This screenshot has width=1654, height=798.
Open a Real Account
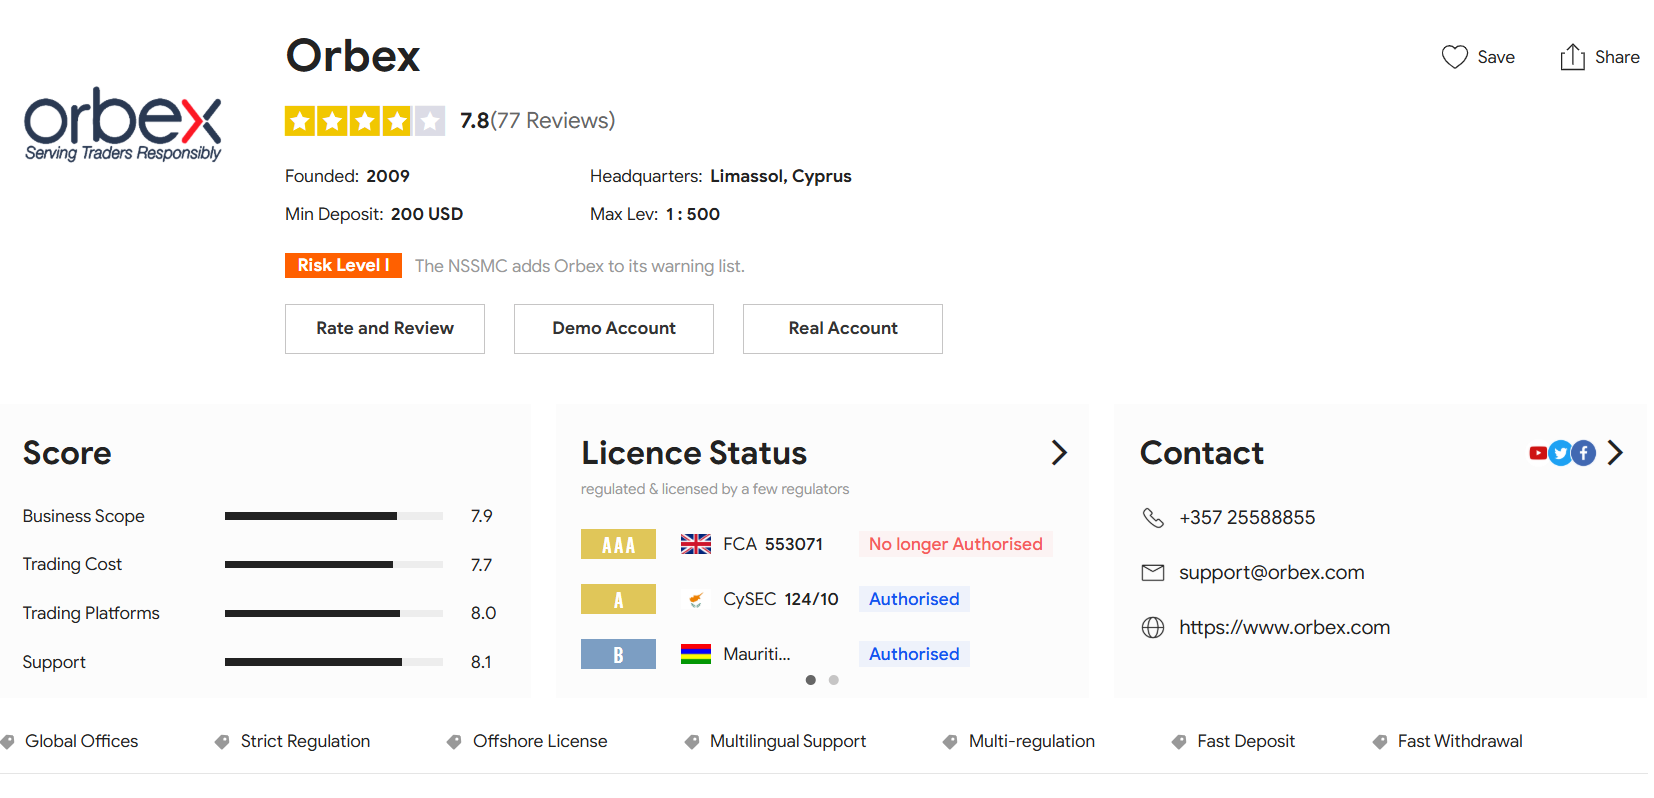pyautogui.click(x=843, y=329)
